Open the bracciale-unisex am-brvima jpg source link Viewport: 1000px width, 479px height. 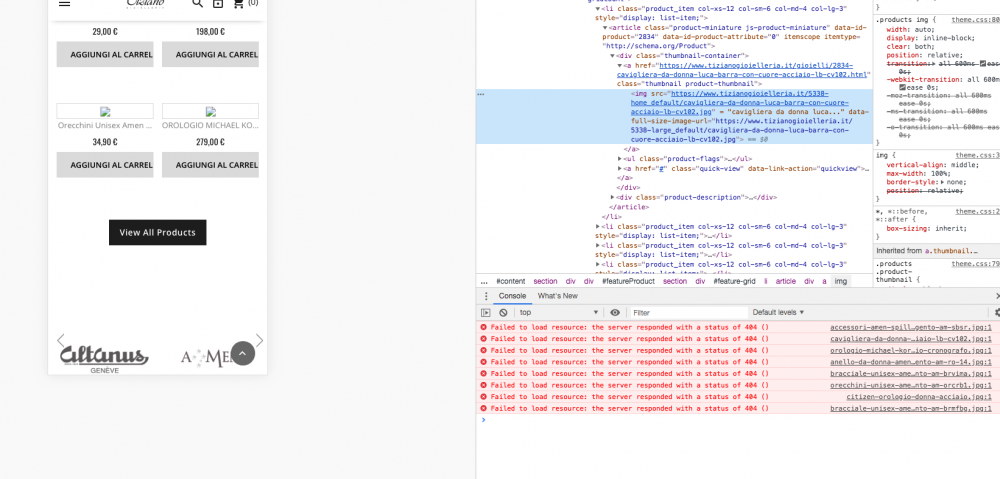tap(911, 374)
